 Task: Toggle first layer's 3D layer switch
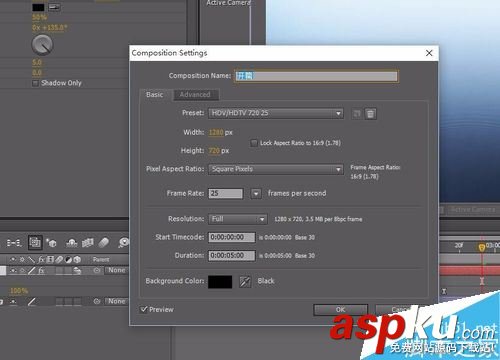pyautogui.click(x=77, y=271)
